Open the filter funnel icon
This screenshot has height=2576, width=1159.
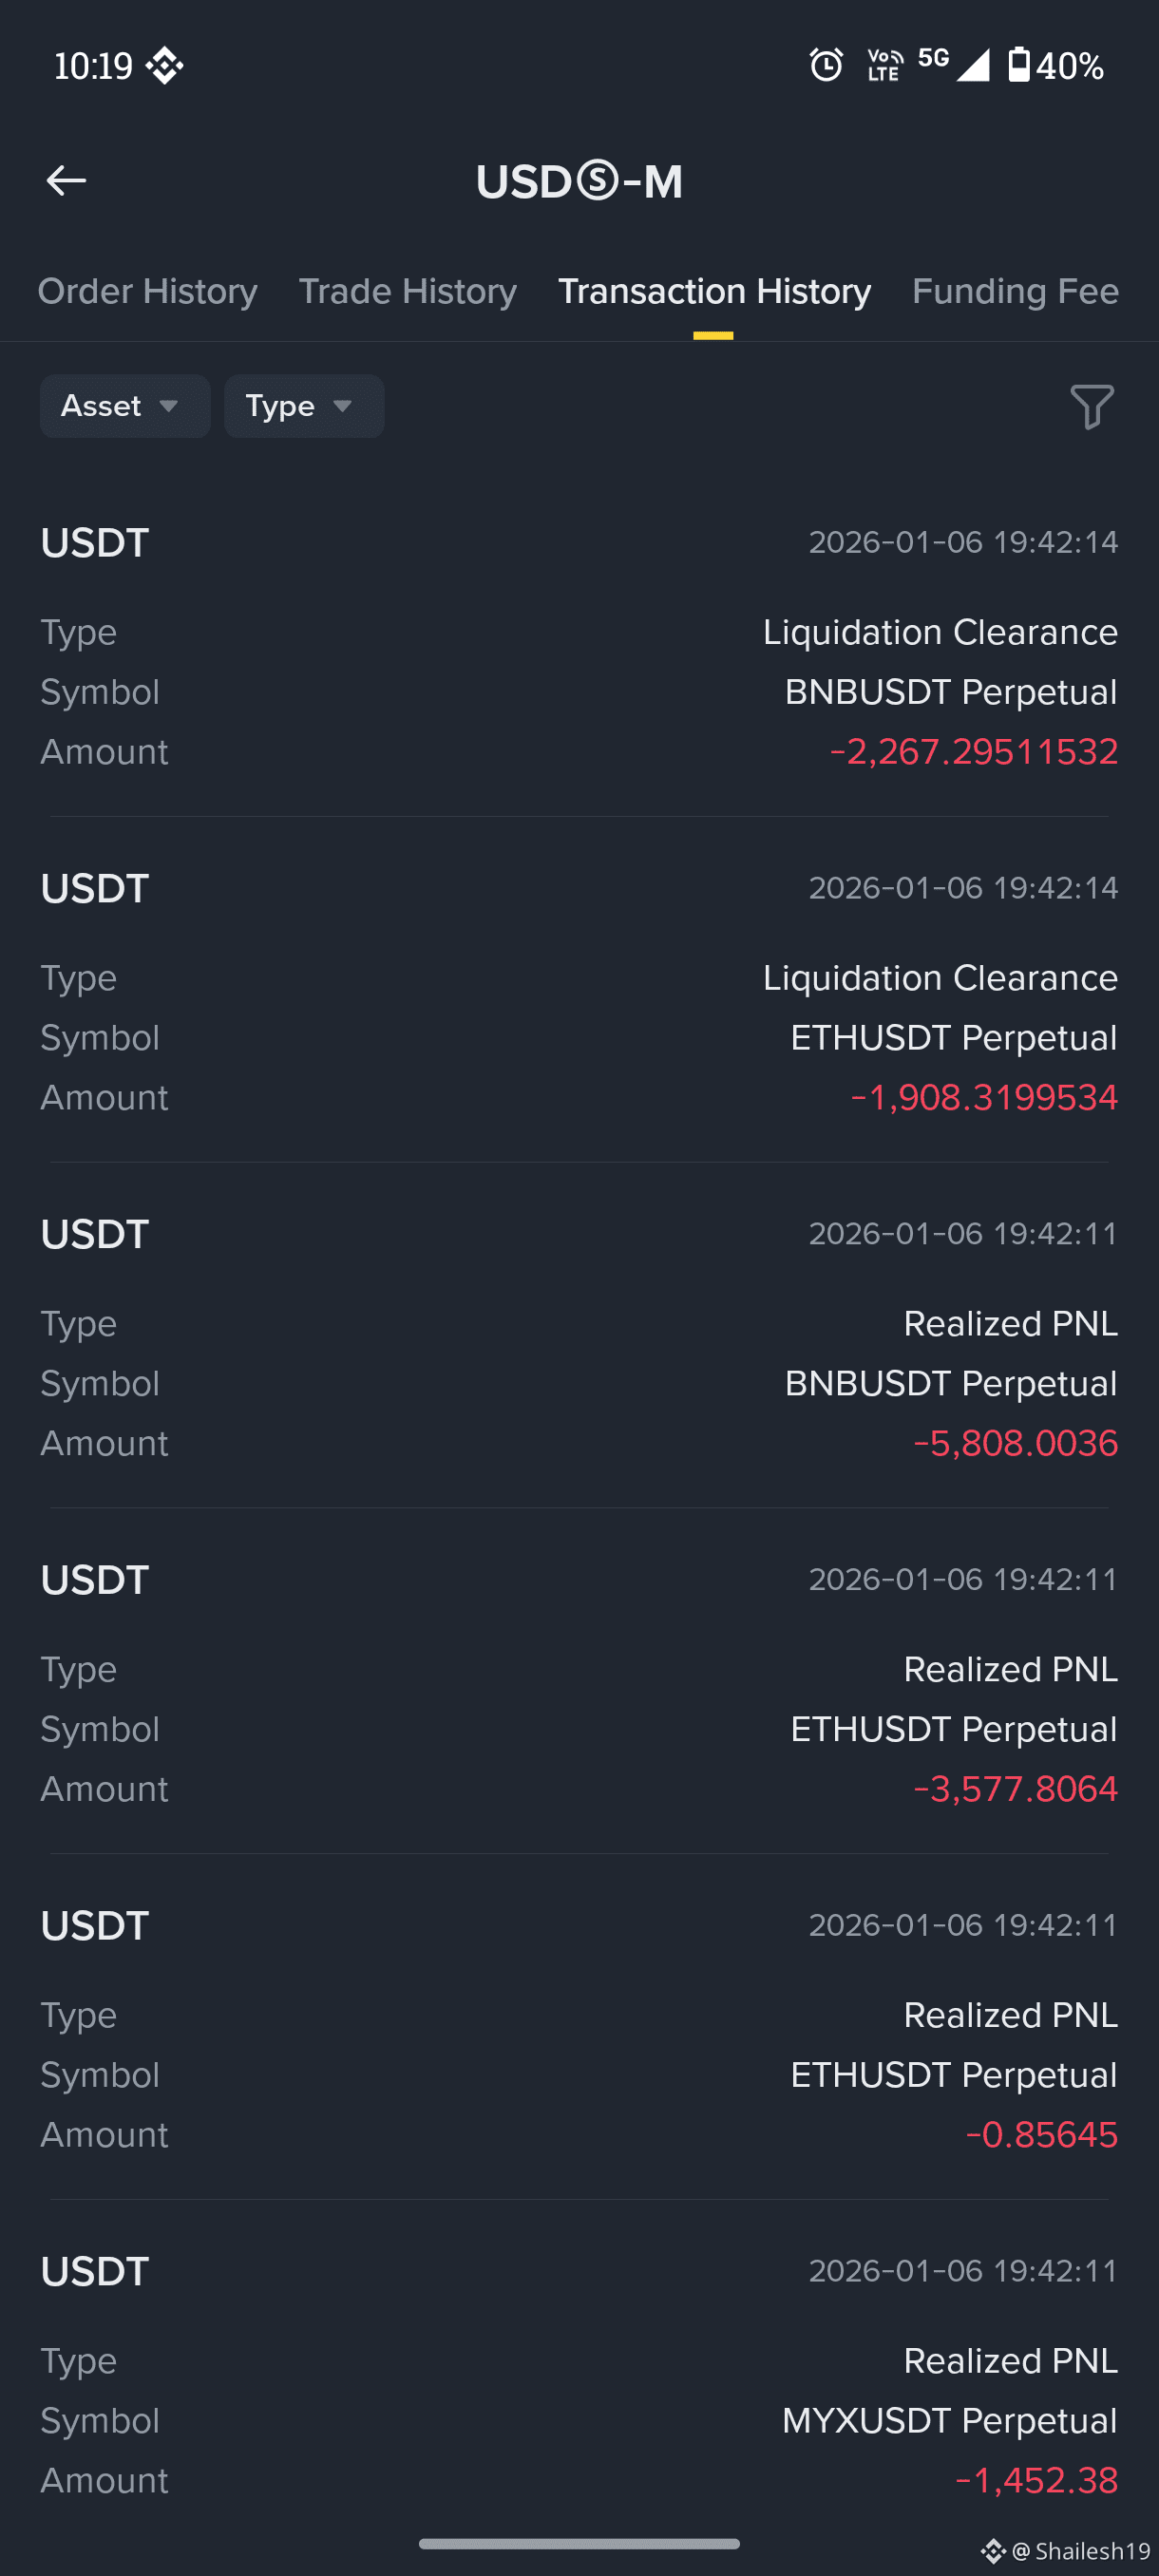click(1091, 406)
